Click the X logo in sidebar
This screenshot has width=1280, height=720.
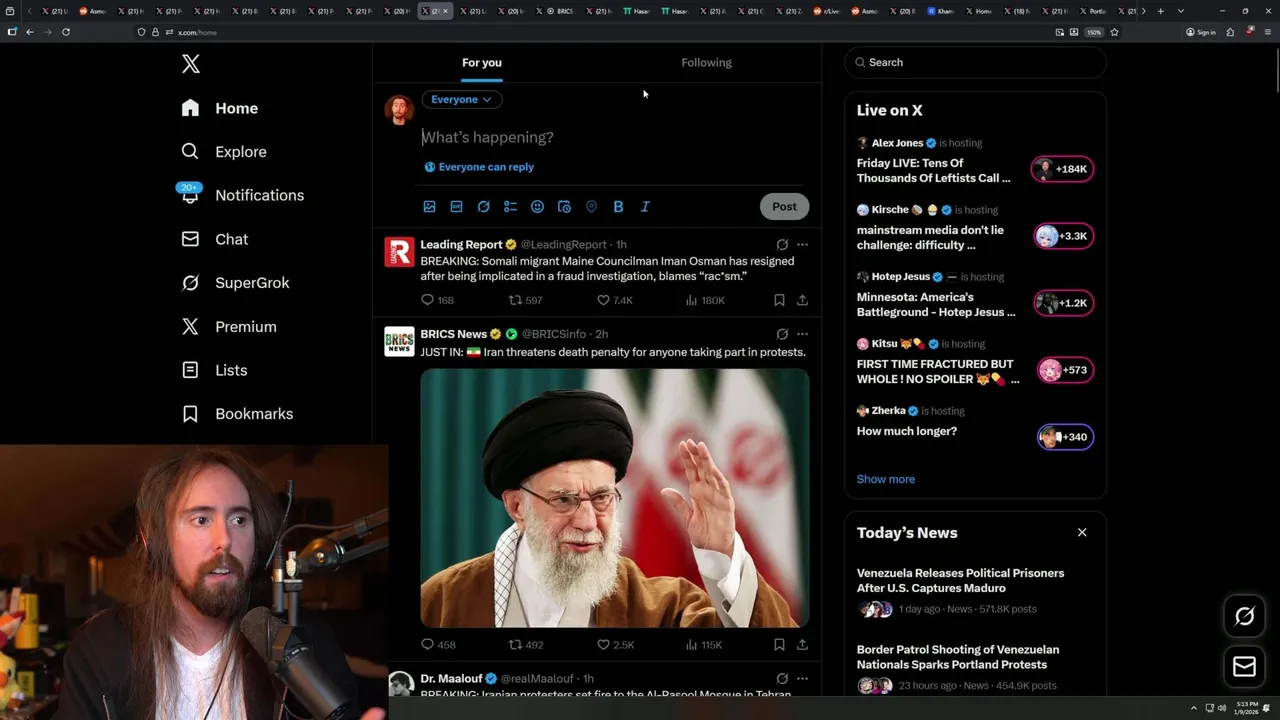coord(191,64)
